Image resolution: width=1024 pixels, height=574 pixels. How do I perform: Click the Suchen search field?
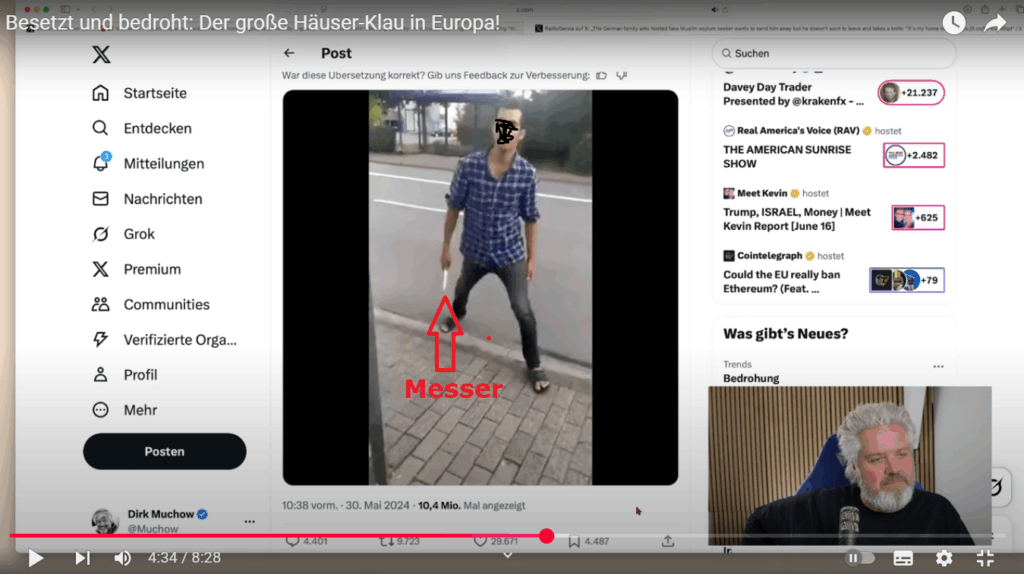(834, 54)
